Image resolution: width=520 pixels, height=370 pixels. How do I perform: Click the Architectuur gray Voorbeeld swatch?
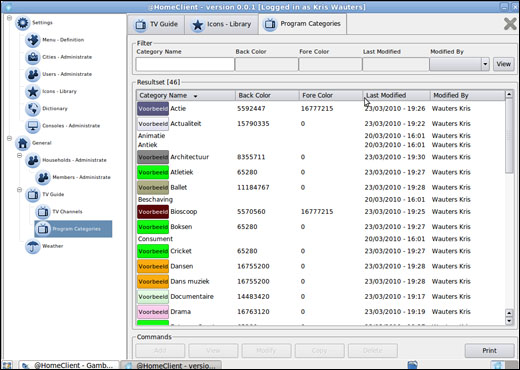pyautogui.click(x=153, y=157)
